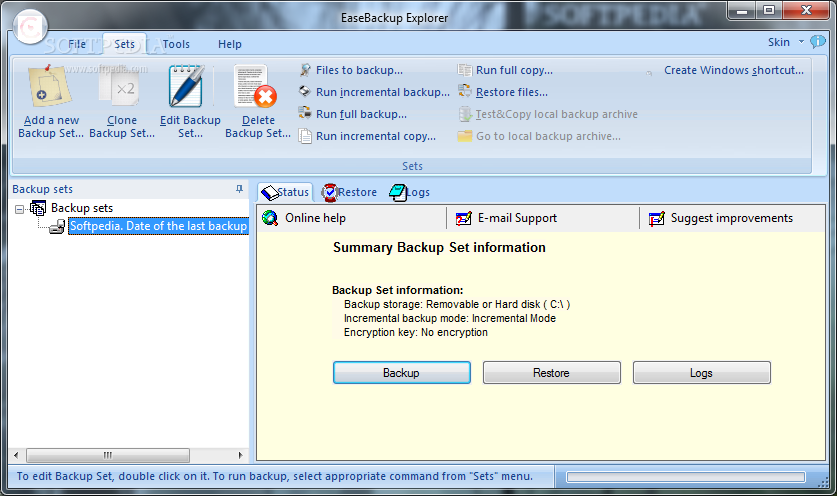The height and width of the screenshot is (496, 837).
Task: Switch to the Status tab
Action: click(286, 192)
